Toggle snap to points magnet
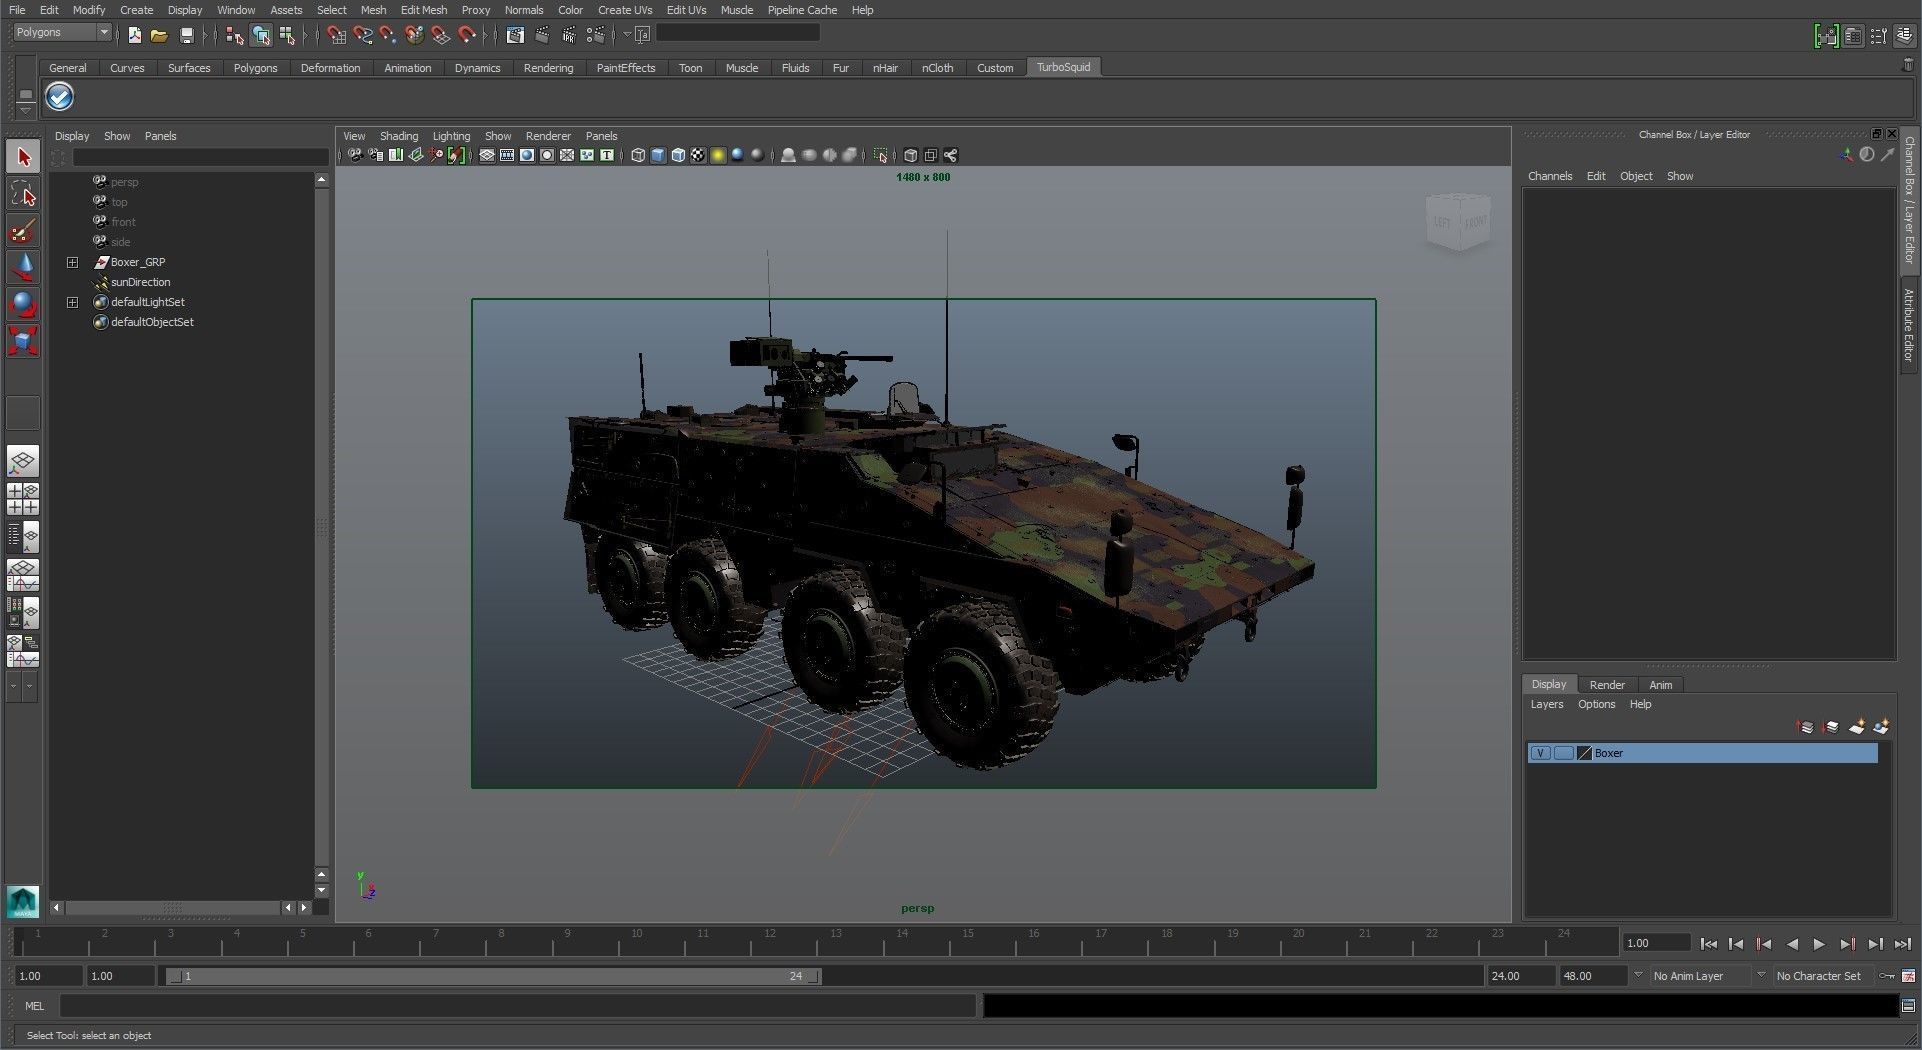The width and height of the screenshot is (1922, 1050). [x=388, y=35]
